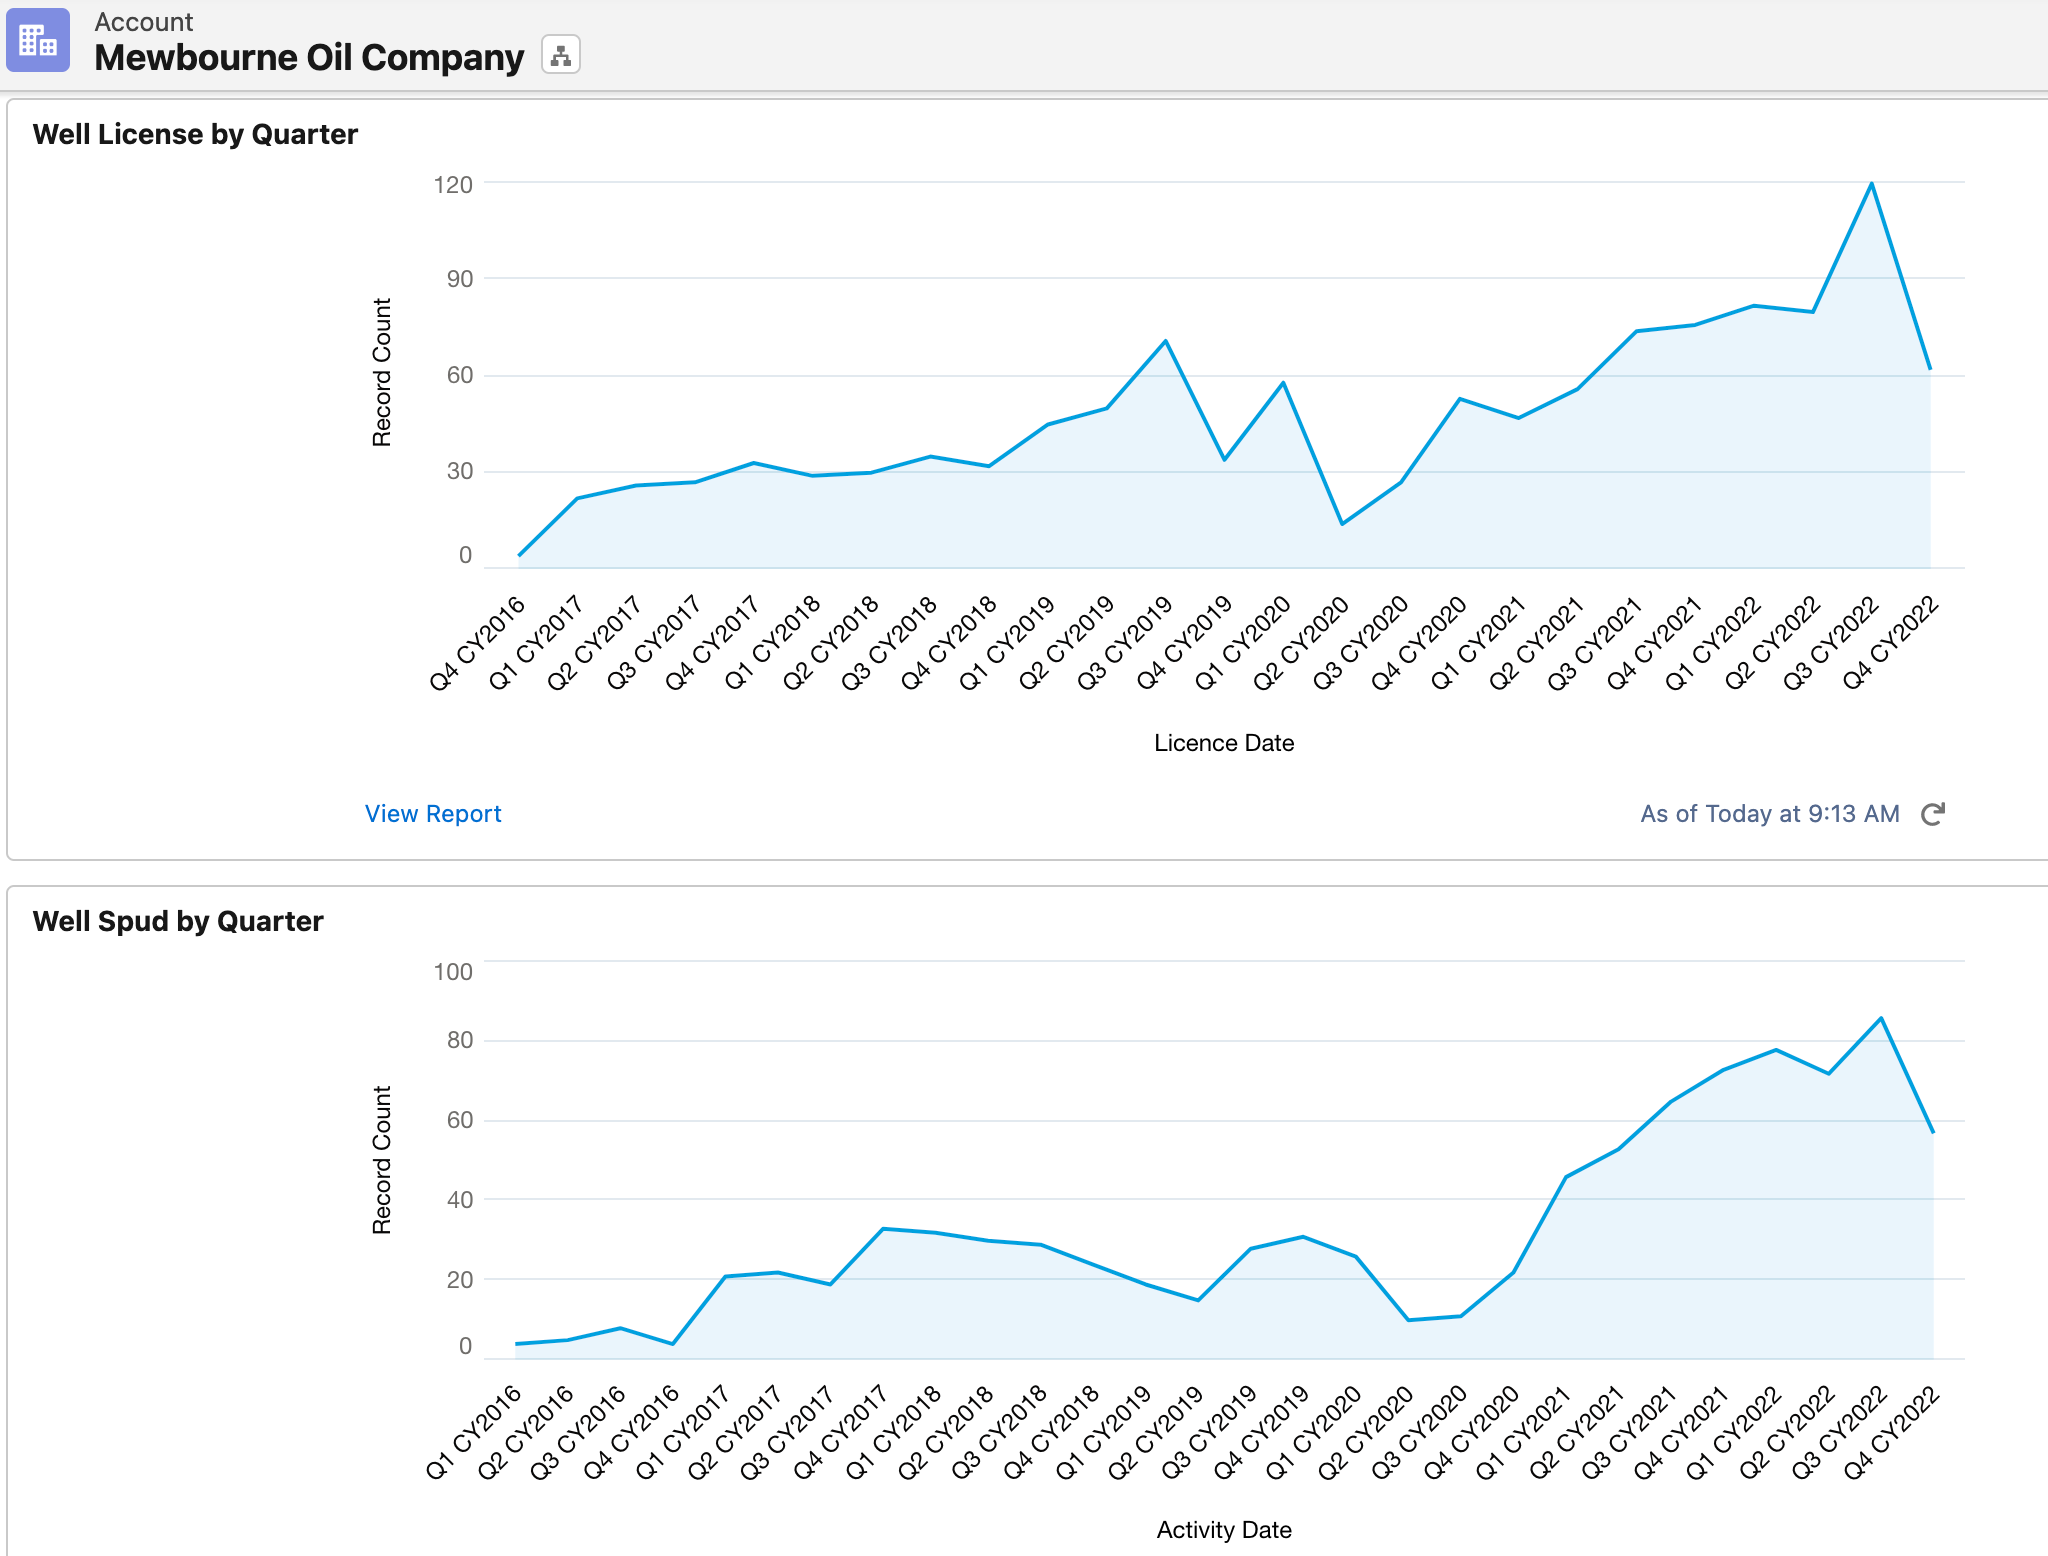The height and width of the screenshot is (1556, 2048).
Task: Select the Record Count axis label
Action: pos(381,372)
